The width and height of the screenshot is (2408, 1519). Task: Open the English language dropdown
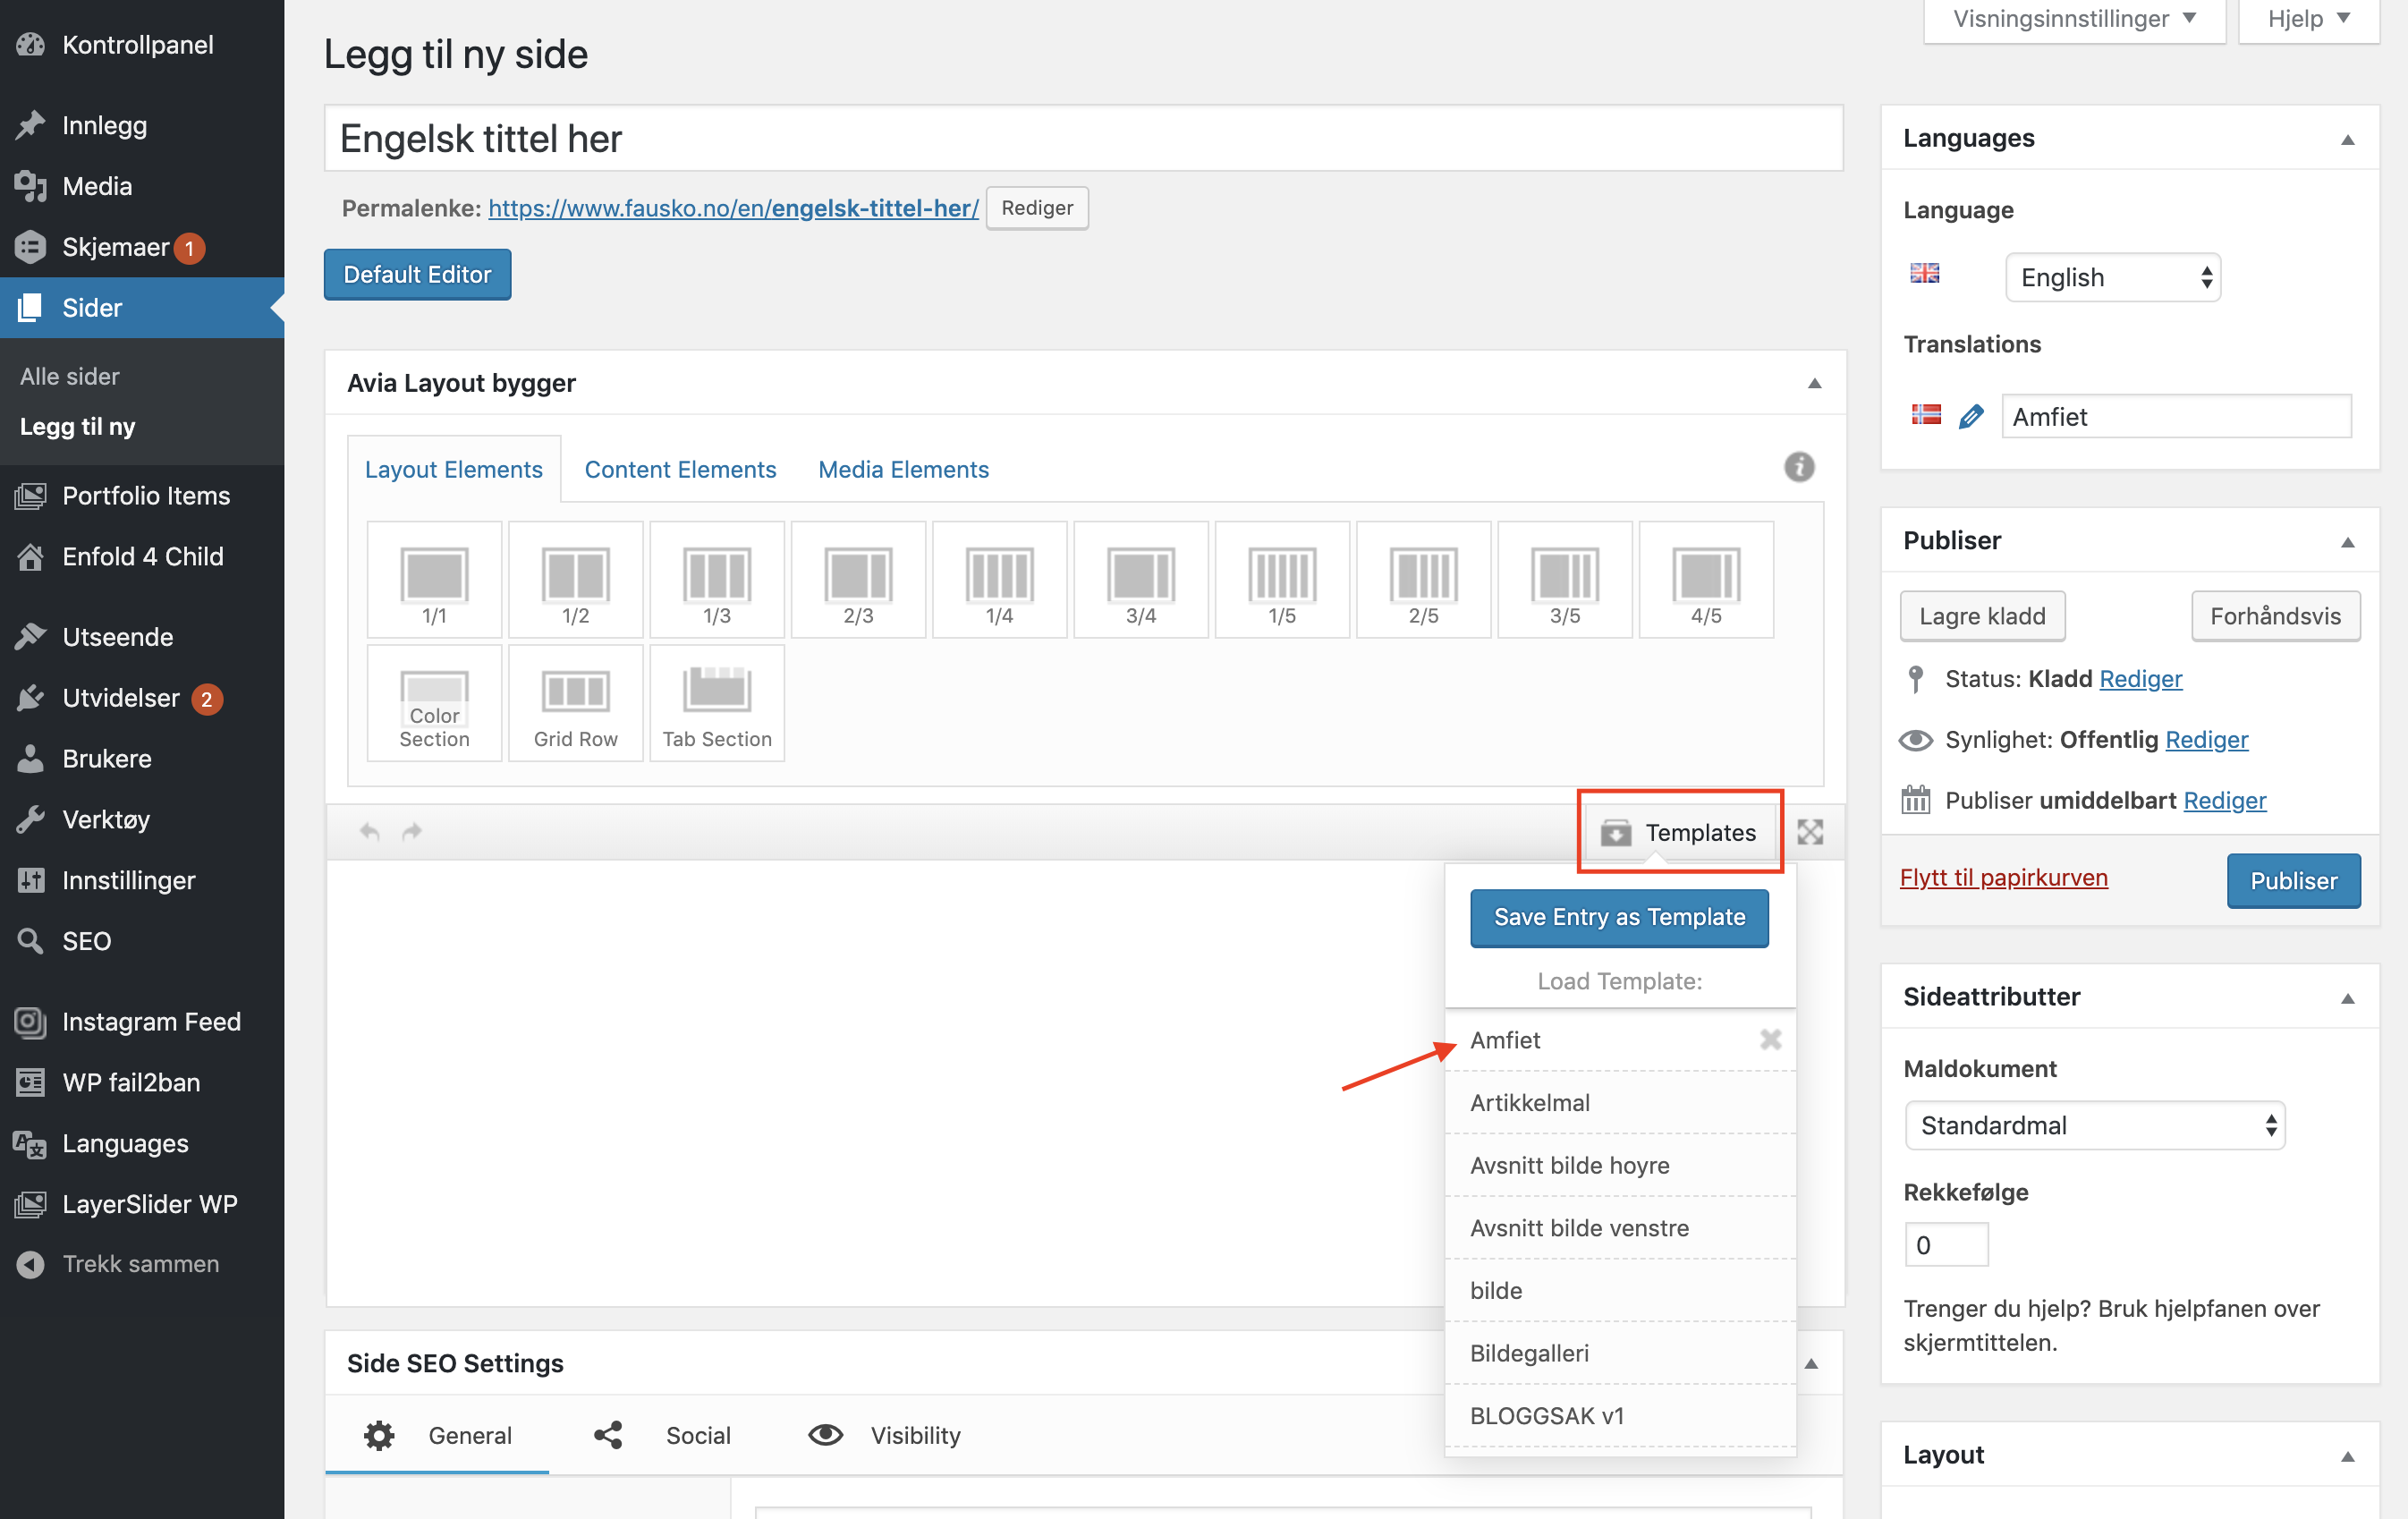click(2112, 277)
